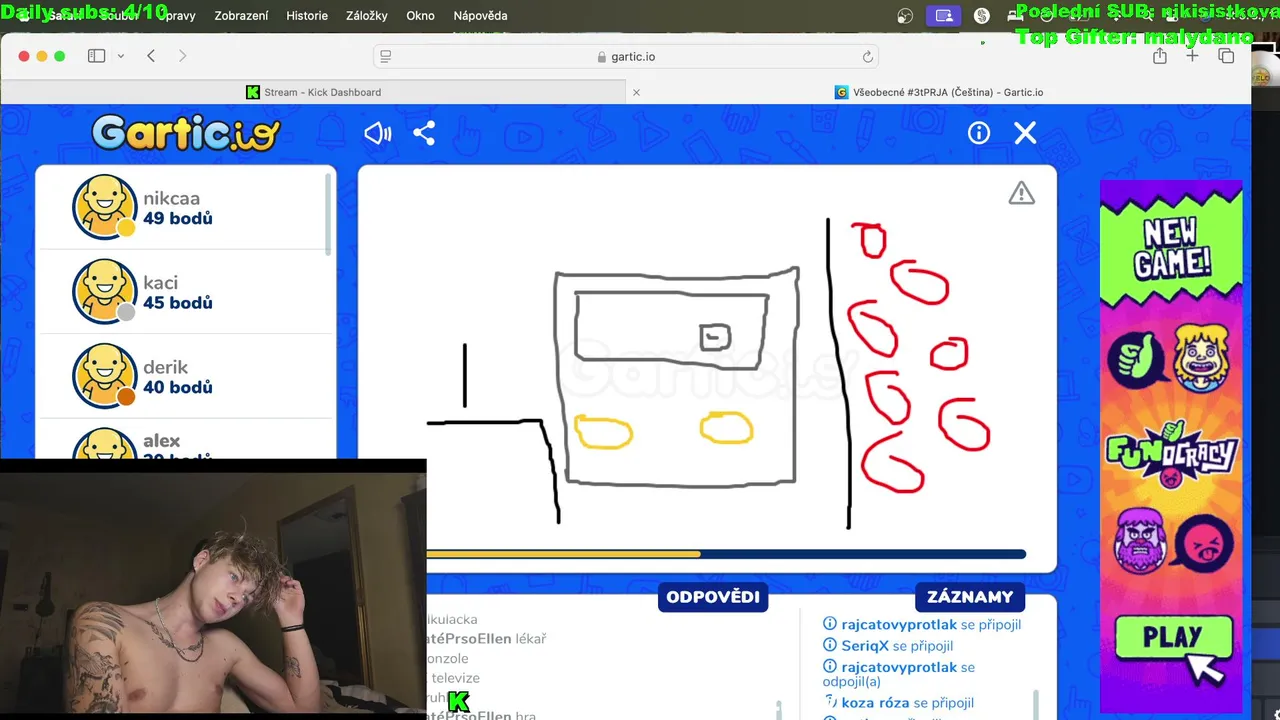Click the round white S menu bar icon

(981, 16)
